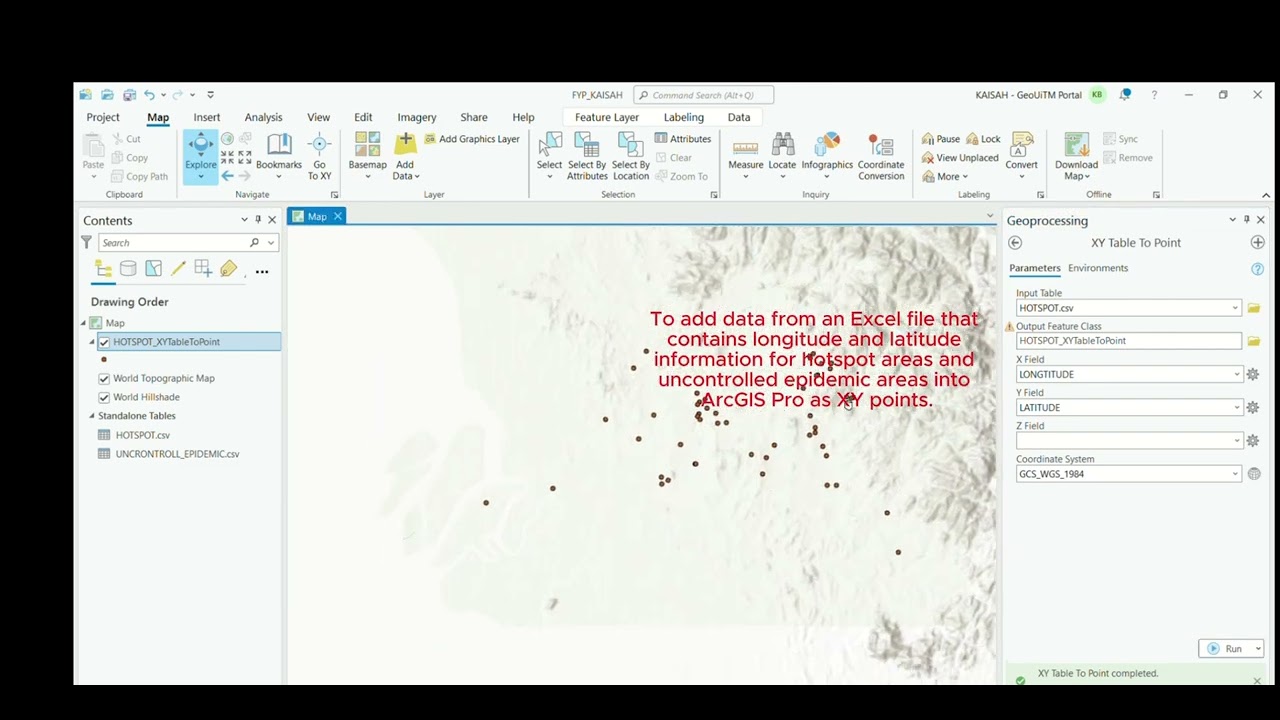
Task: Click the notifications bell icon
Action: (x=1125, y=95)
